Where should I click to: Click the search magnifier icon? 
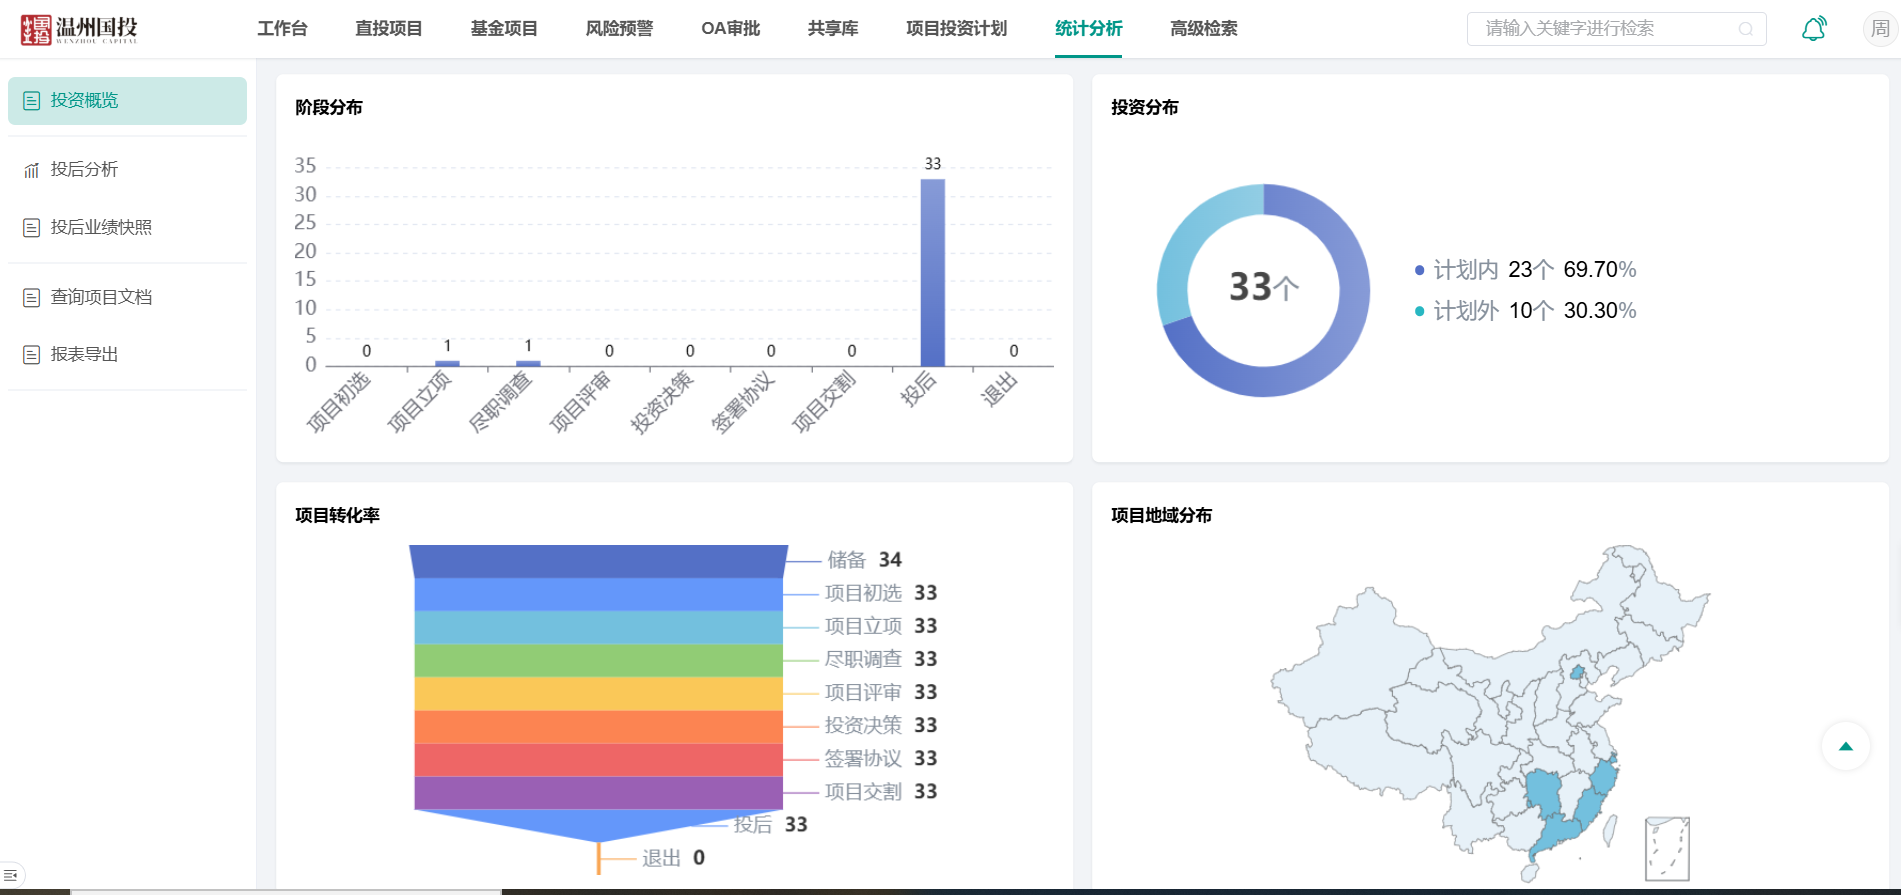point(1746,29)
